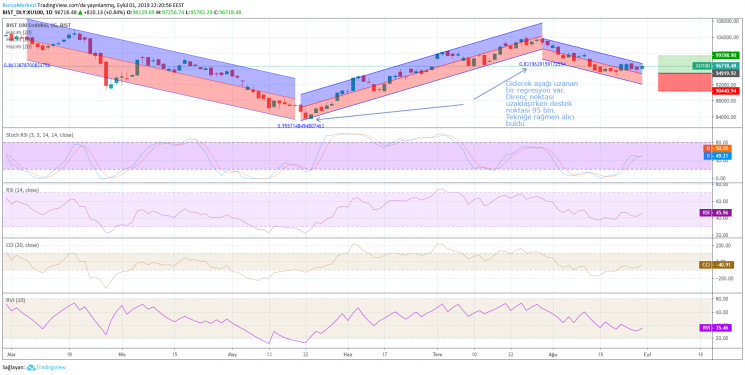
Task: Click the 104000.00 price axis label
Action: coord(728,37)
